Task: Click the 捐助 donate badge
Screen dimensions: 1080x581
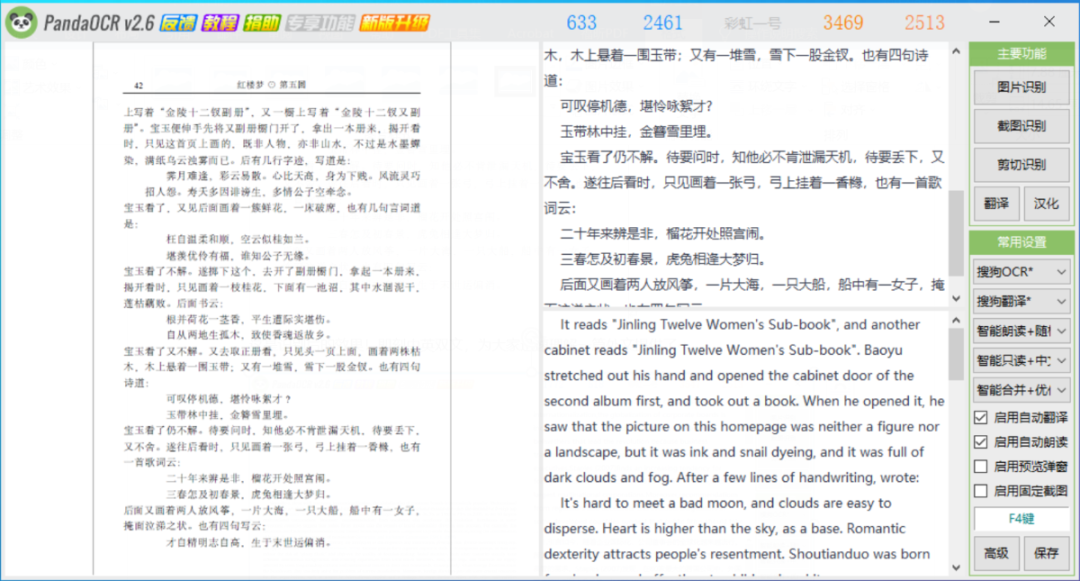Action: pyautogui.click(x=262, y=23)
